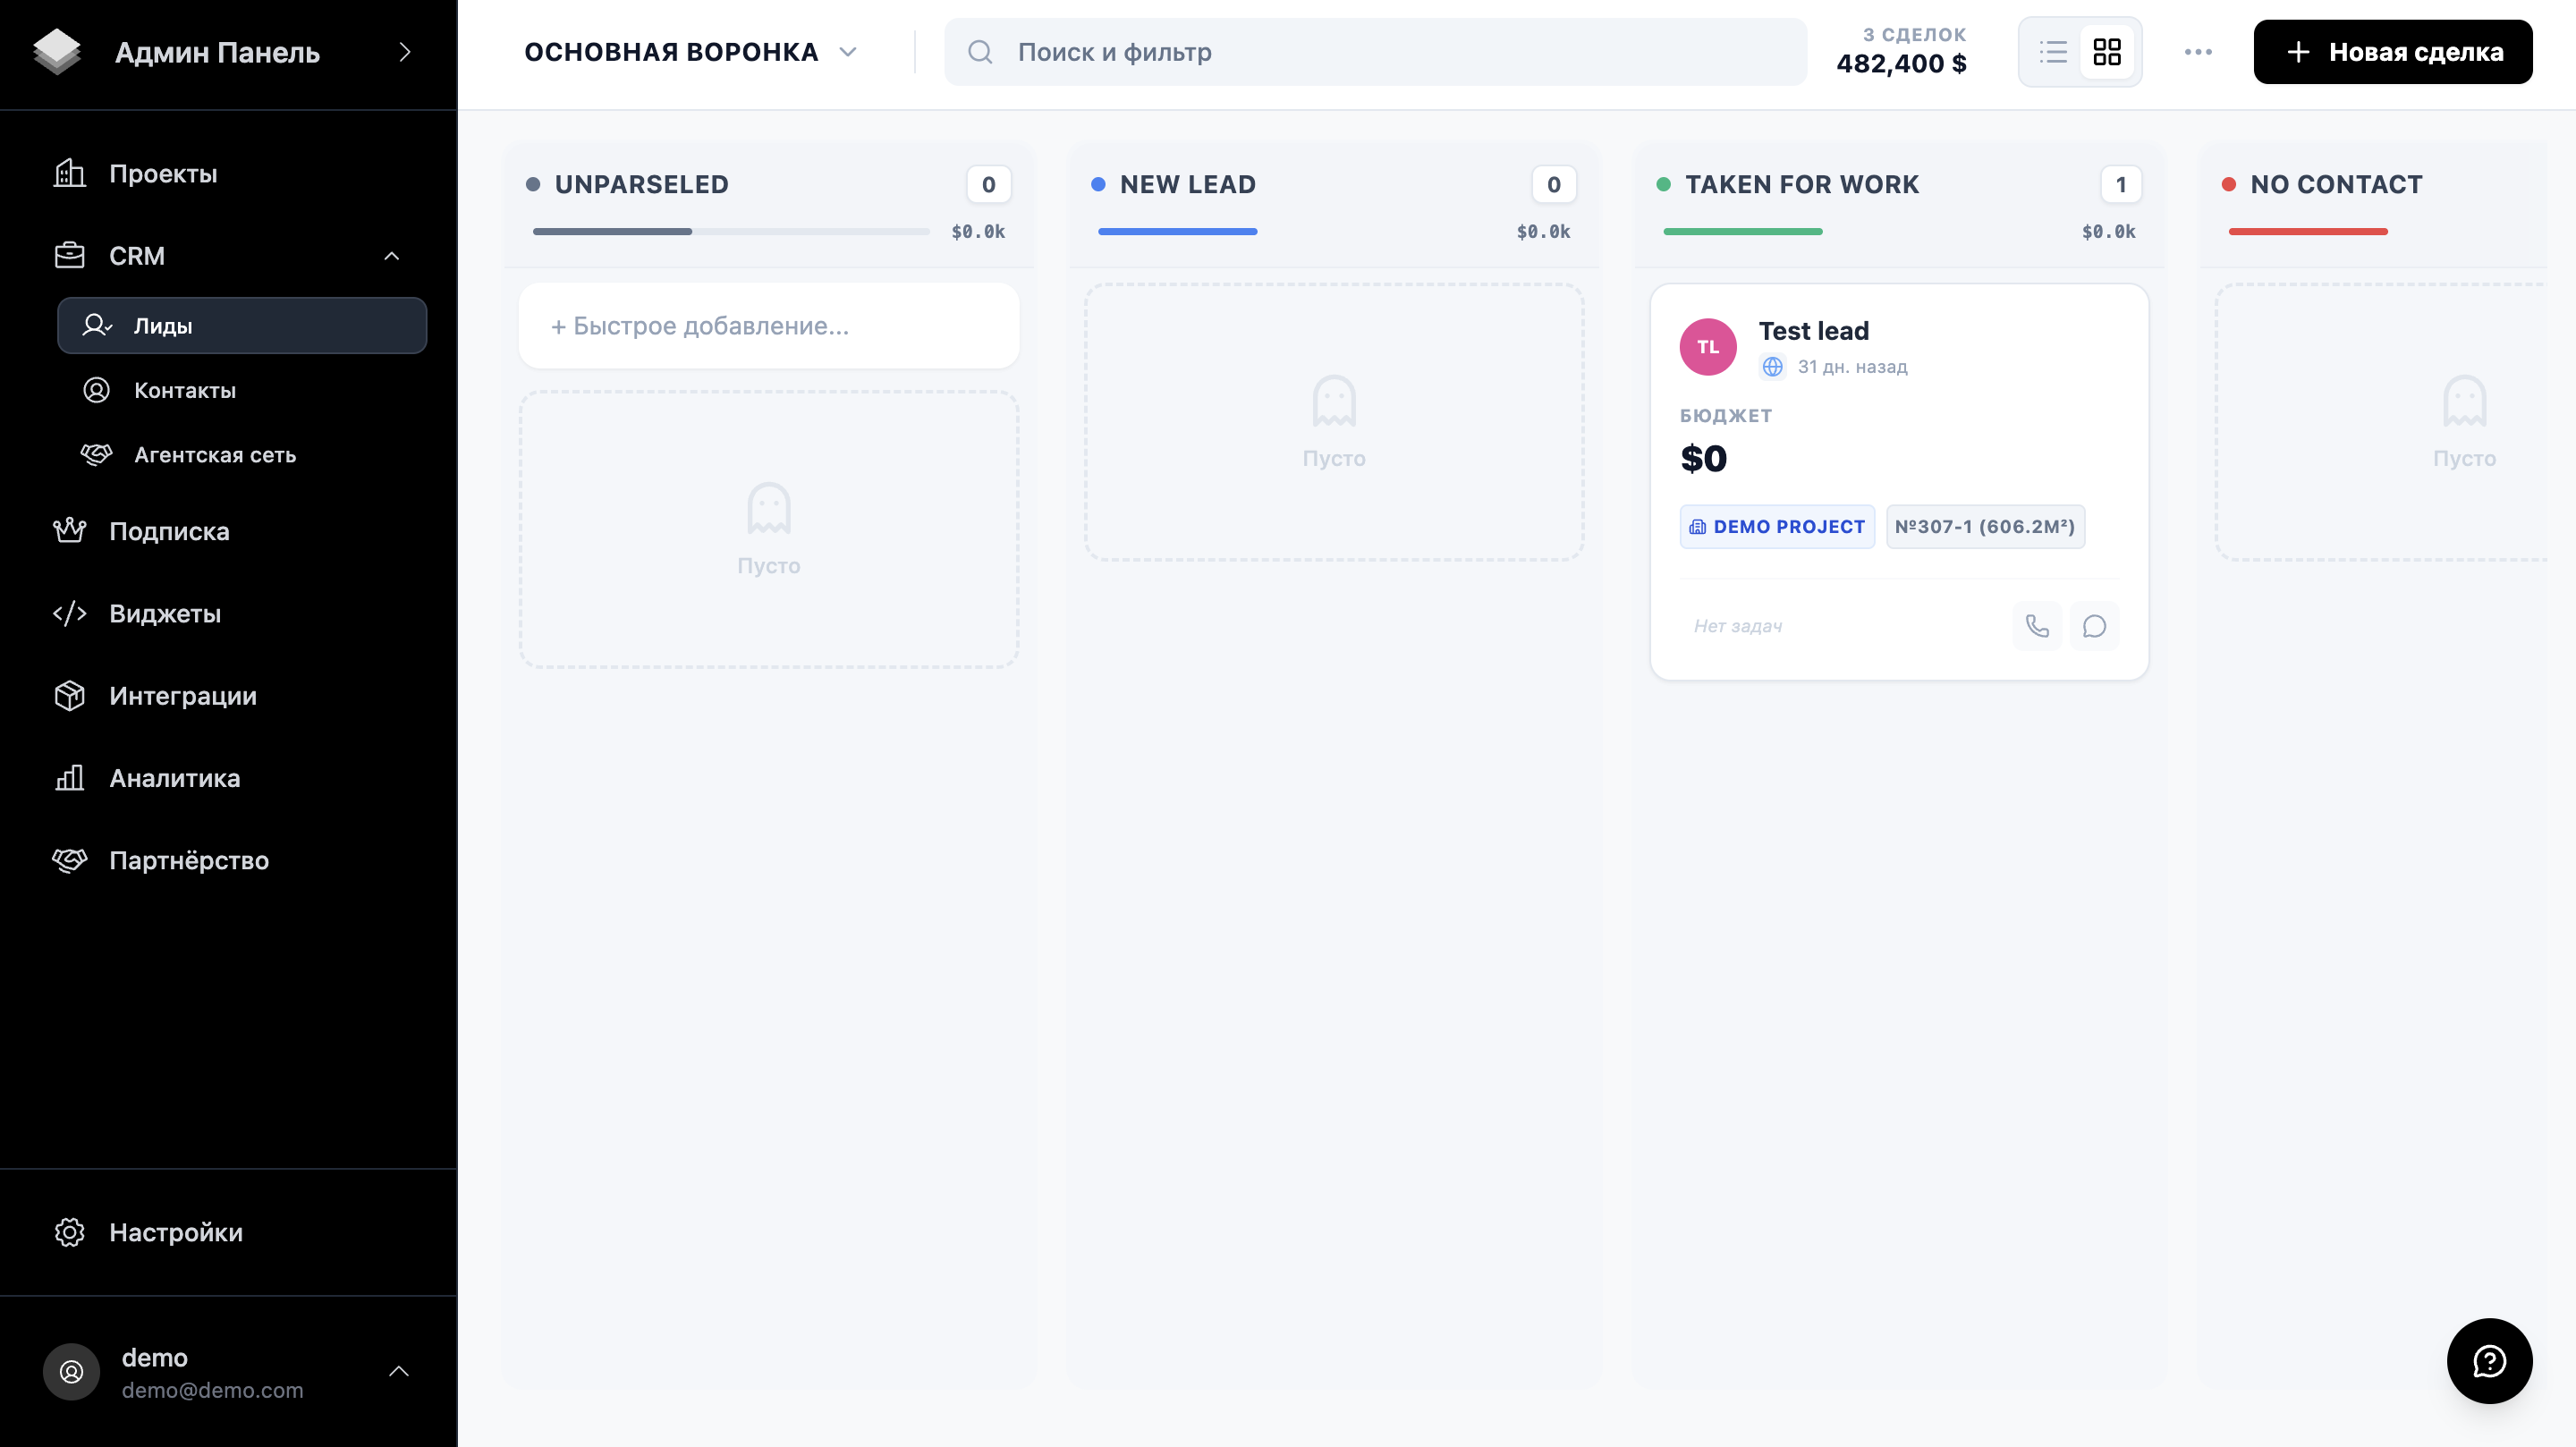2576x1447 pixels.
Task: Click the three-dots more options icon
Action: pos(2198,52)
